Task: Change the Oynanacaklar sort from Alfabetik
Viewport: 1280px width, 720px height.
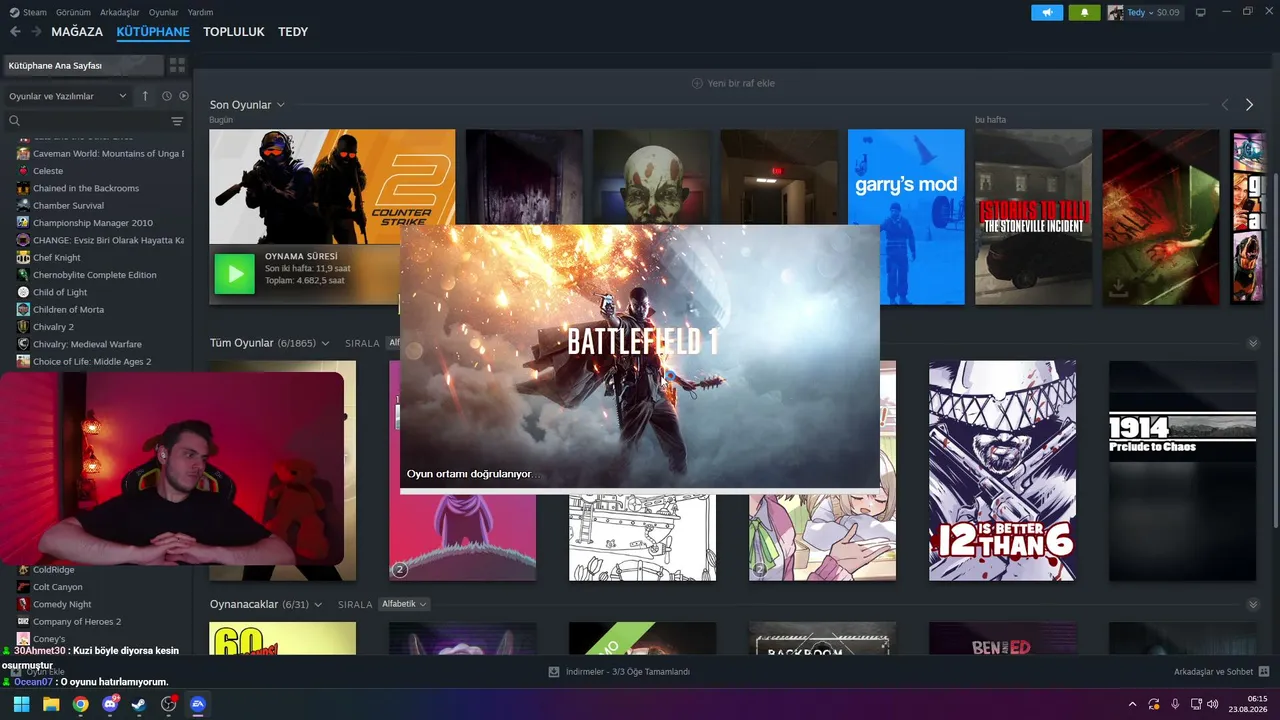Action: pyautogui.click(x=405, y=604)
